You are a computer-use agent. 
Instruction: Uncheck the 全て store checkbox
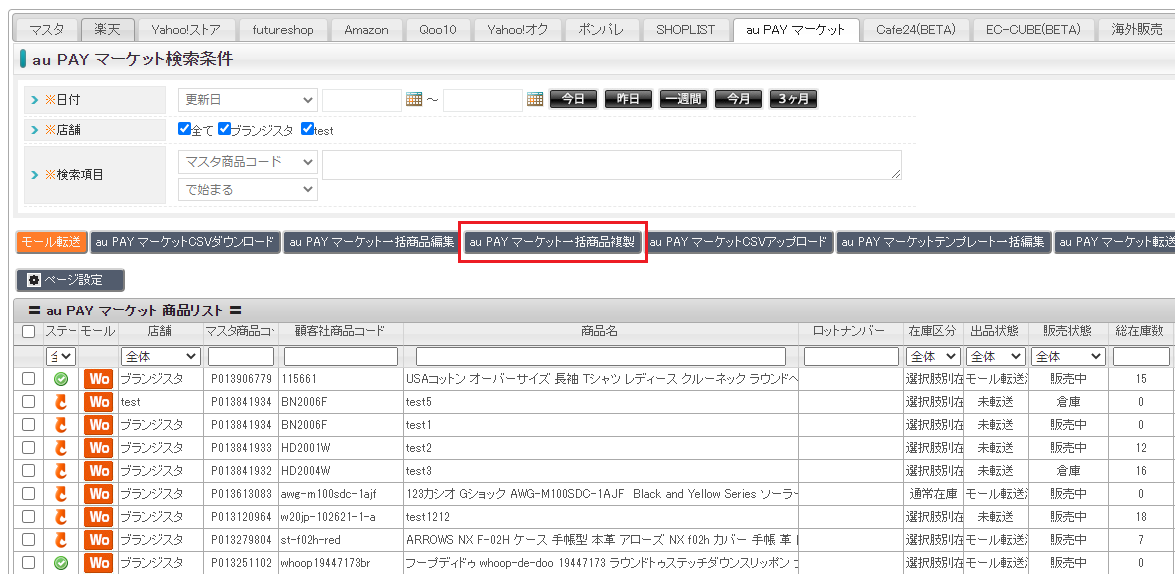(184, 129)
